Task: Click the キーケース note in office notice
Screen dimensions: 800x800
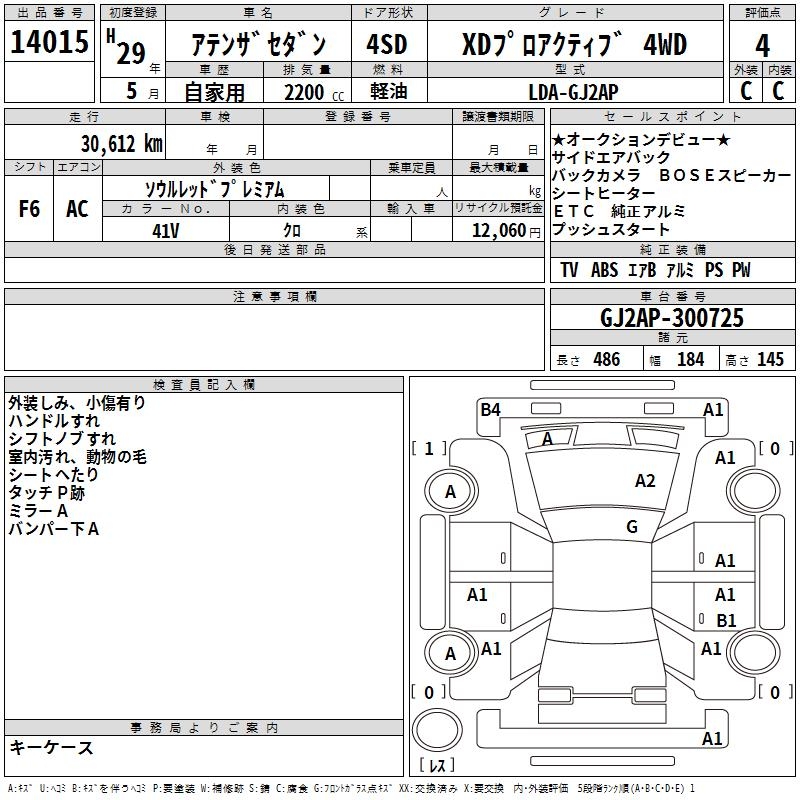Action: point(51,748)
